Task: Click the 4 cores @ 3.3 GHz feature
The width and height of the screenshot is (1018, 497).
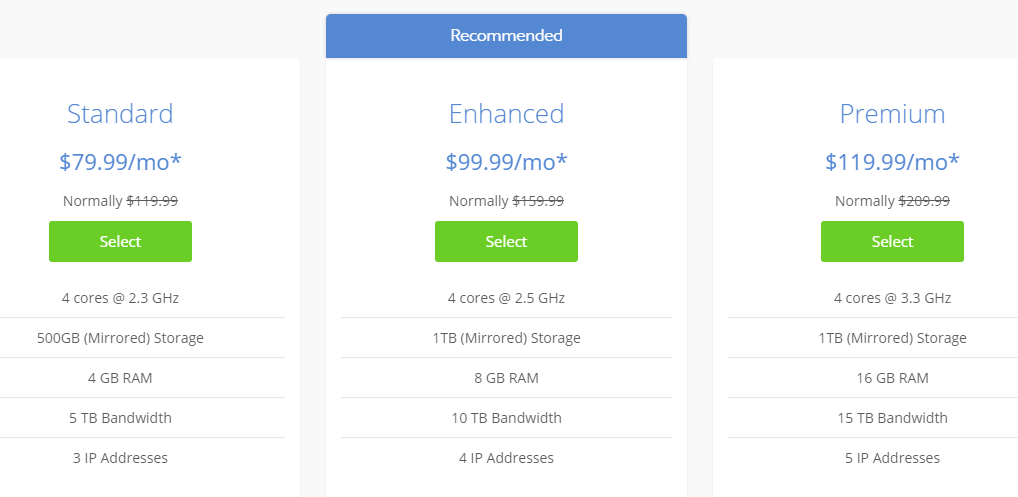Action: [892, 298]
